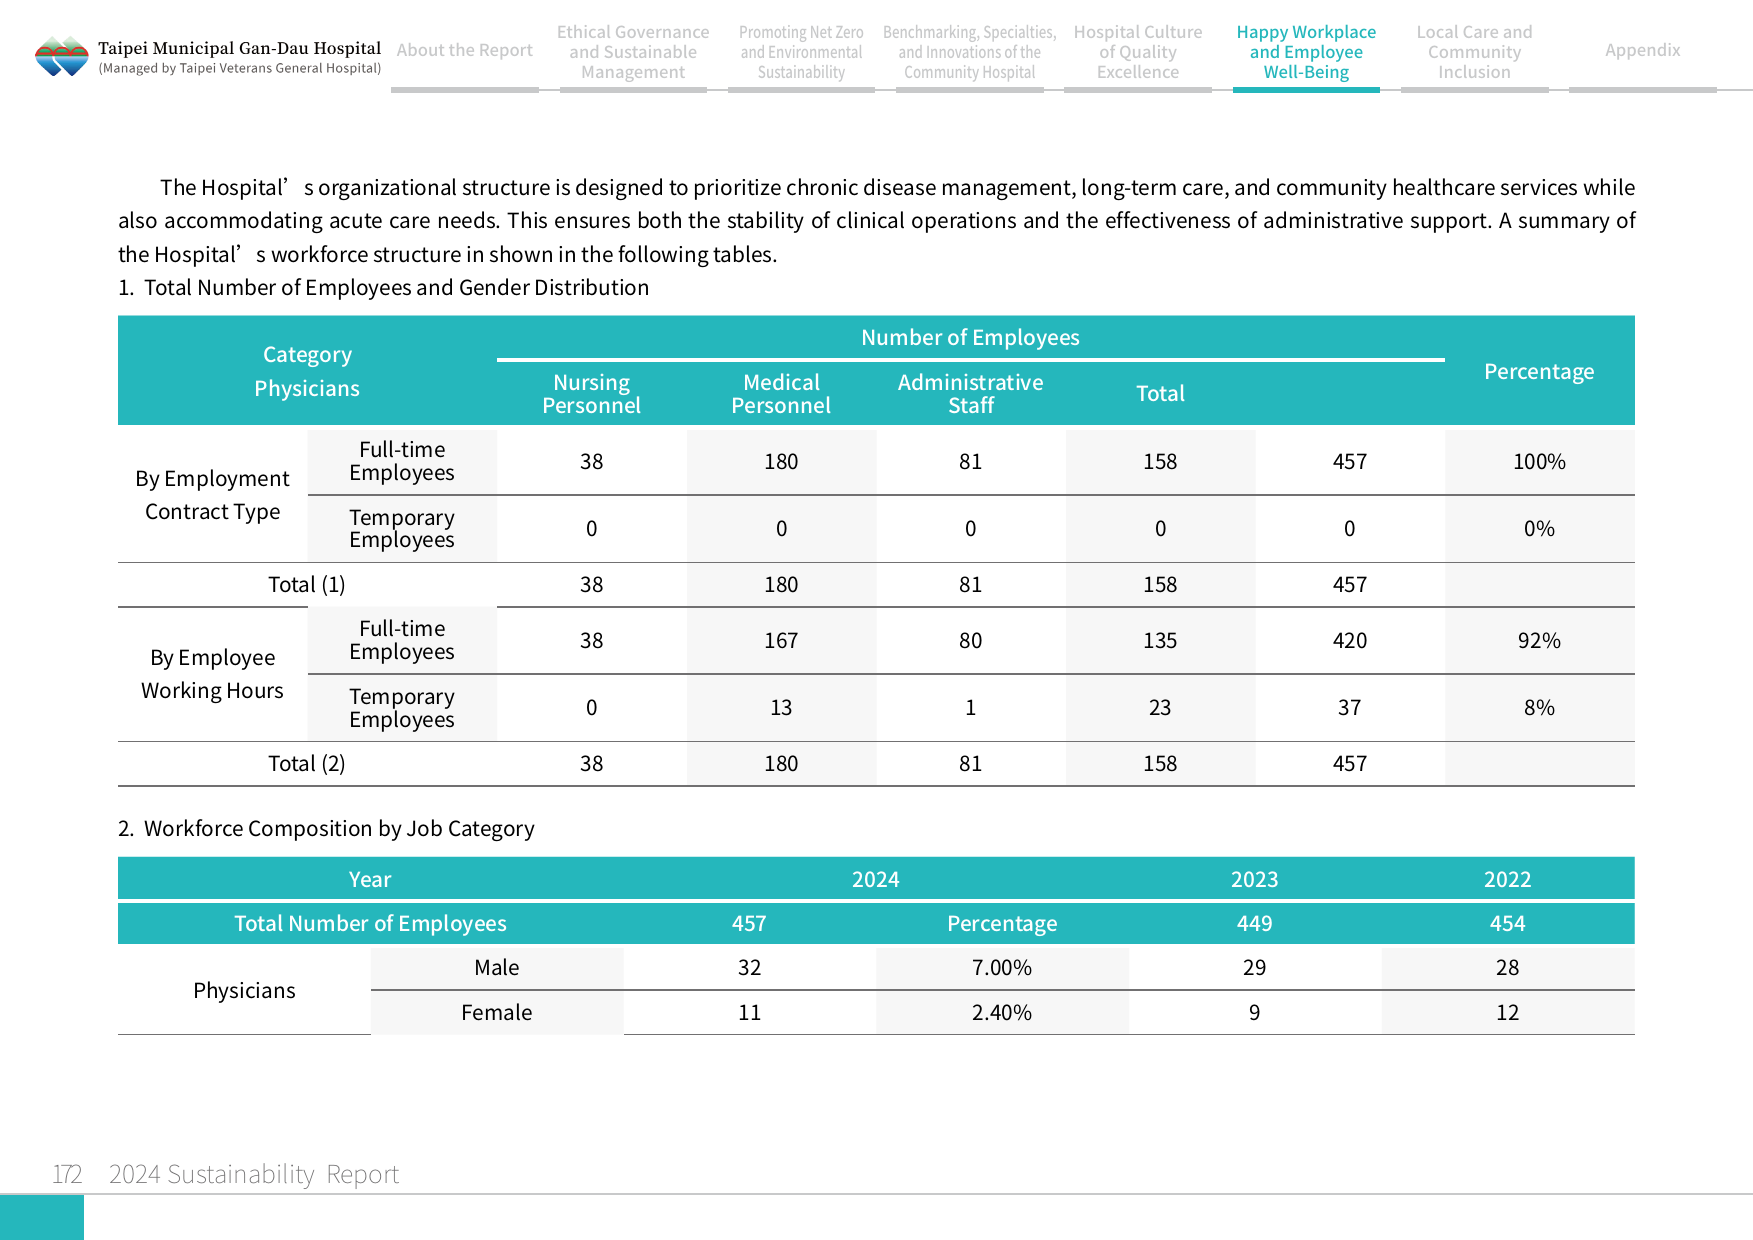The width and height of the screenshot is (1753, 1240).
Task: Click the '454' total for 2022
Action: click(x=1508, y=923)
